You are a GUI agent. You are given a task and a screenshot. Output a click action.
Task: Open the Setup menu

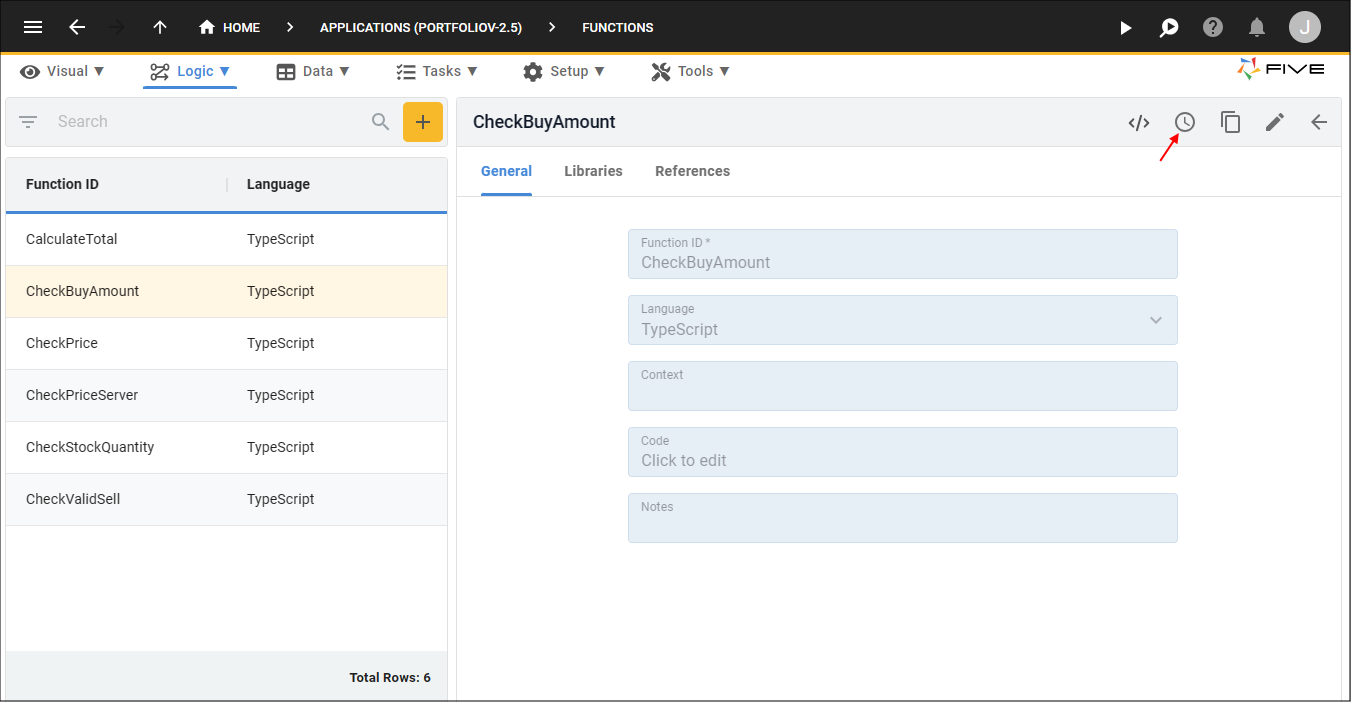coord(564,71)
